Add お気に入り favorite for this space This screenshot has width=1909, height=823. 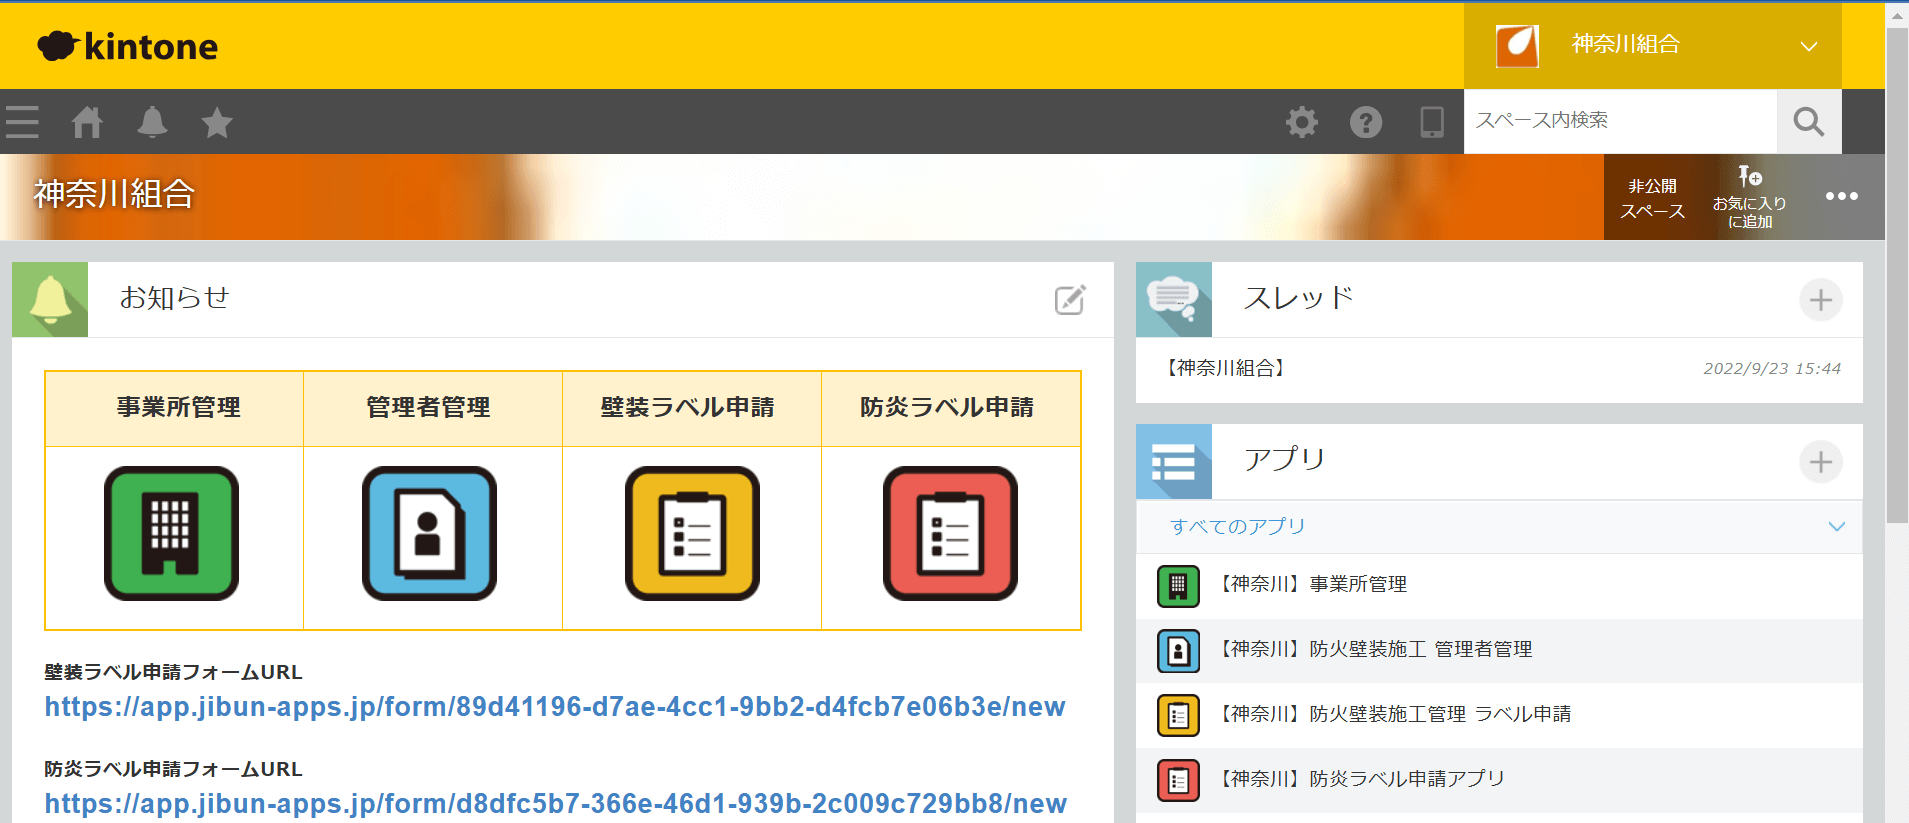click(x=1749, y=197)
